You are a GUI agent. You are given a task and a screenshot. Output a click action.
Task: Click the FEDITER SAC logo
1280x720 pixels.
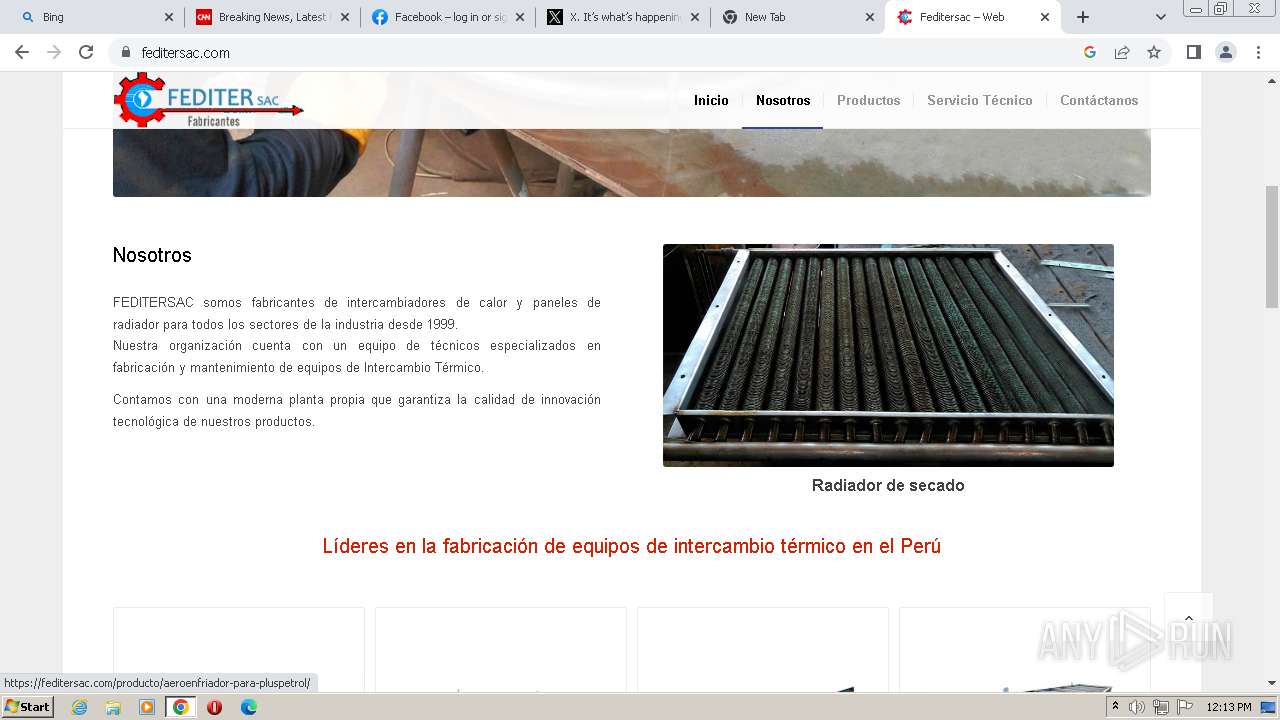(208, 100)
